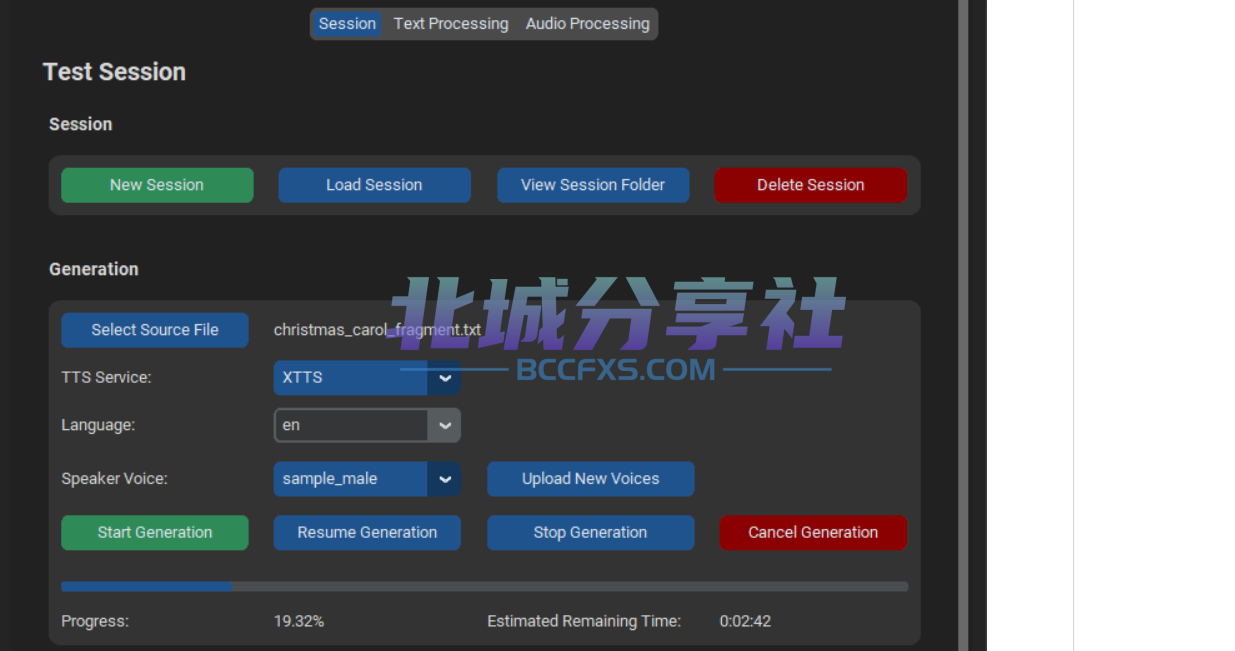The width and height of the screenshot is (1235, 651).
Task: Open the Audio Processing tab
Action: point(588,24)
